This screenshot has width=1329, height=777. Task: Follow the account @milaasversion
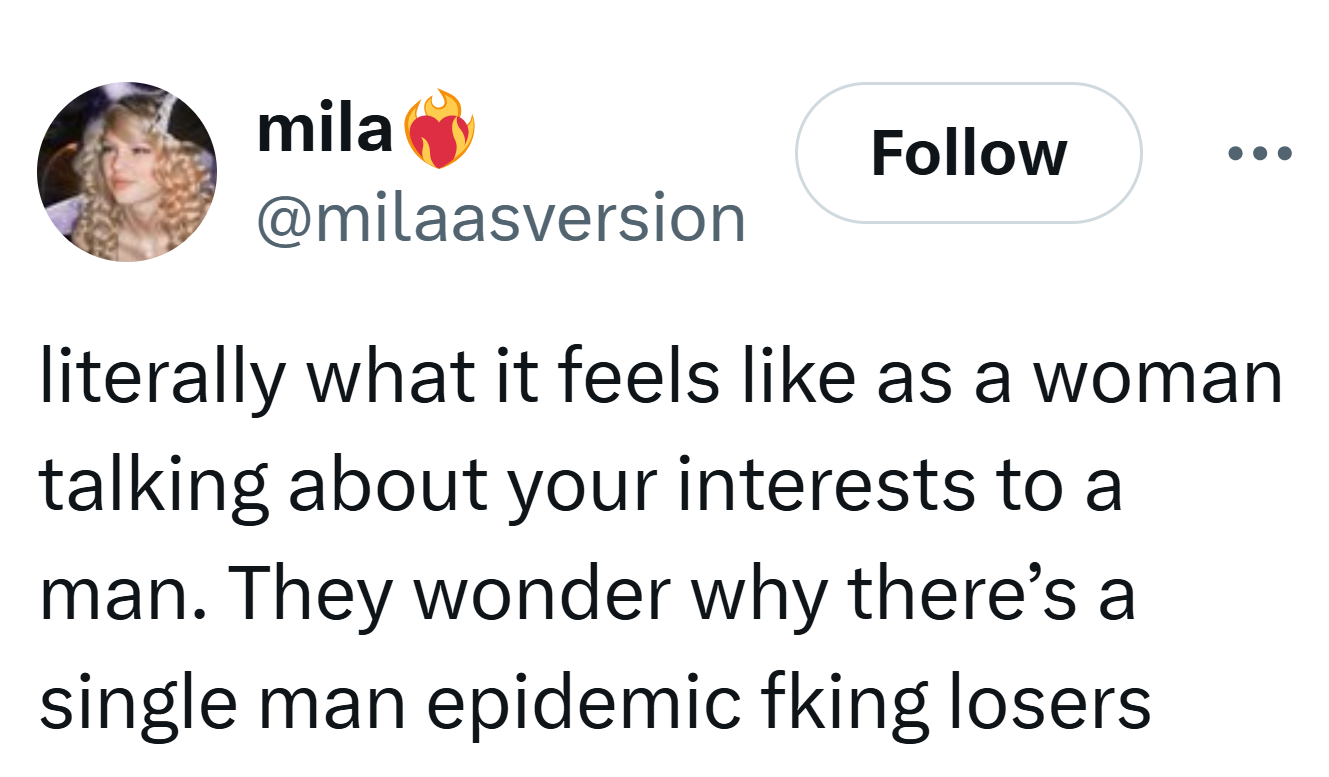click(967, 152)
